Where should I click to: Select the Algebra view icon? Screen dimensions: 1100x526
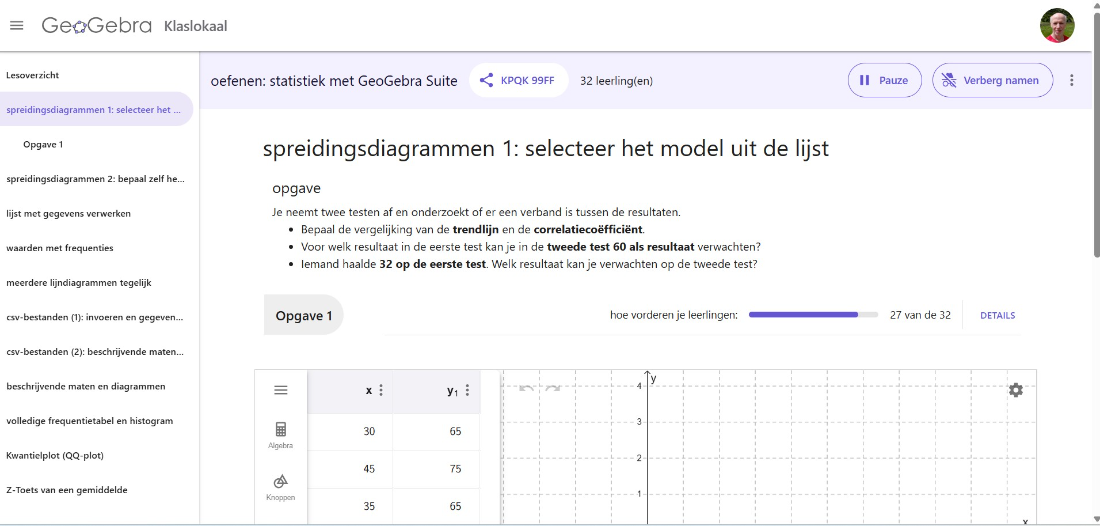coord(280,434)
